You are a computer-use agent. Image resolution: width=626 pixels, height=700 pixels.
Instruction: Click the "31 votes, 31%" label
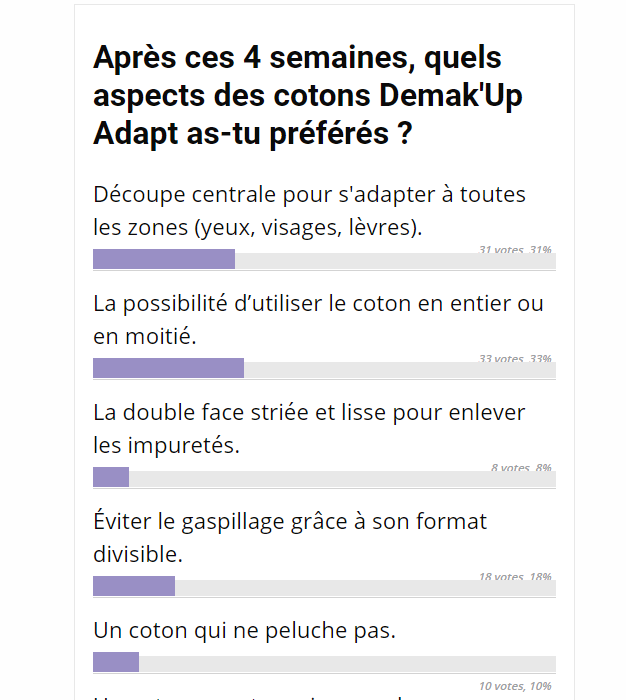point(515,249)
